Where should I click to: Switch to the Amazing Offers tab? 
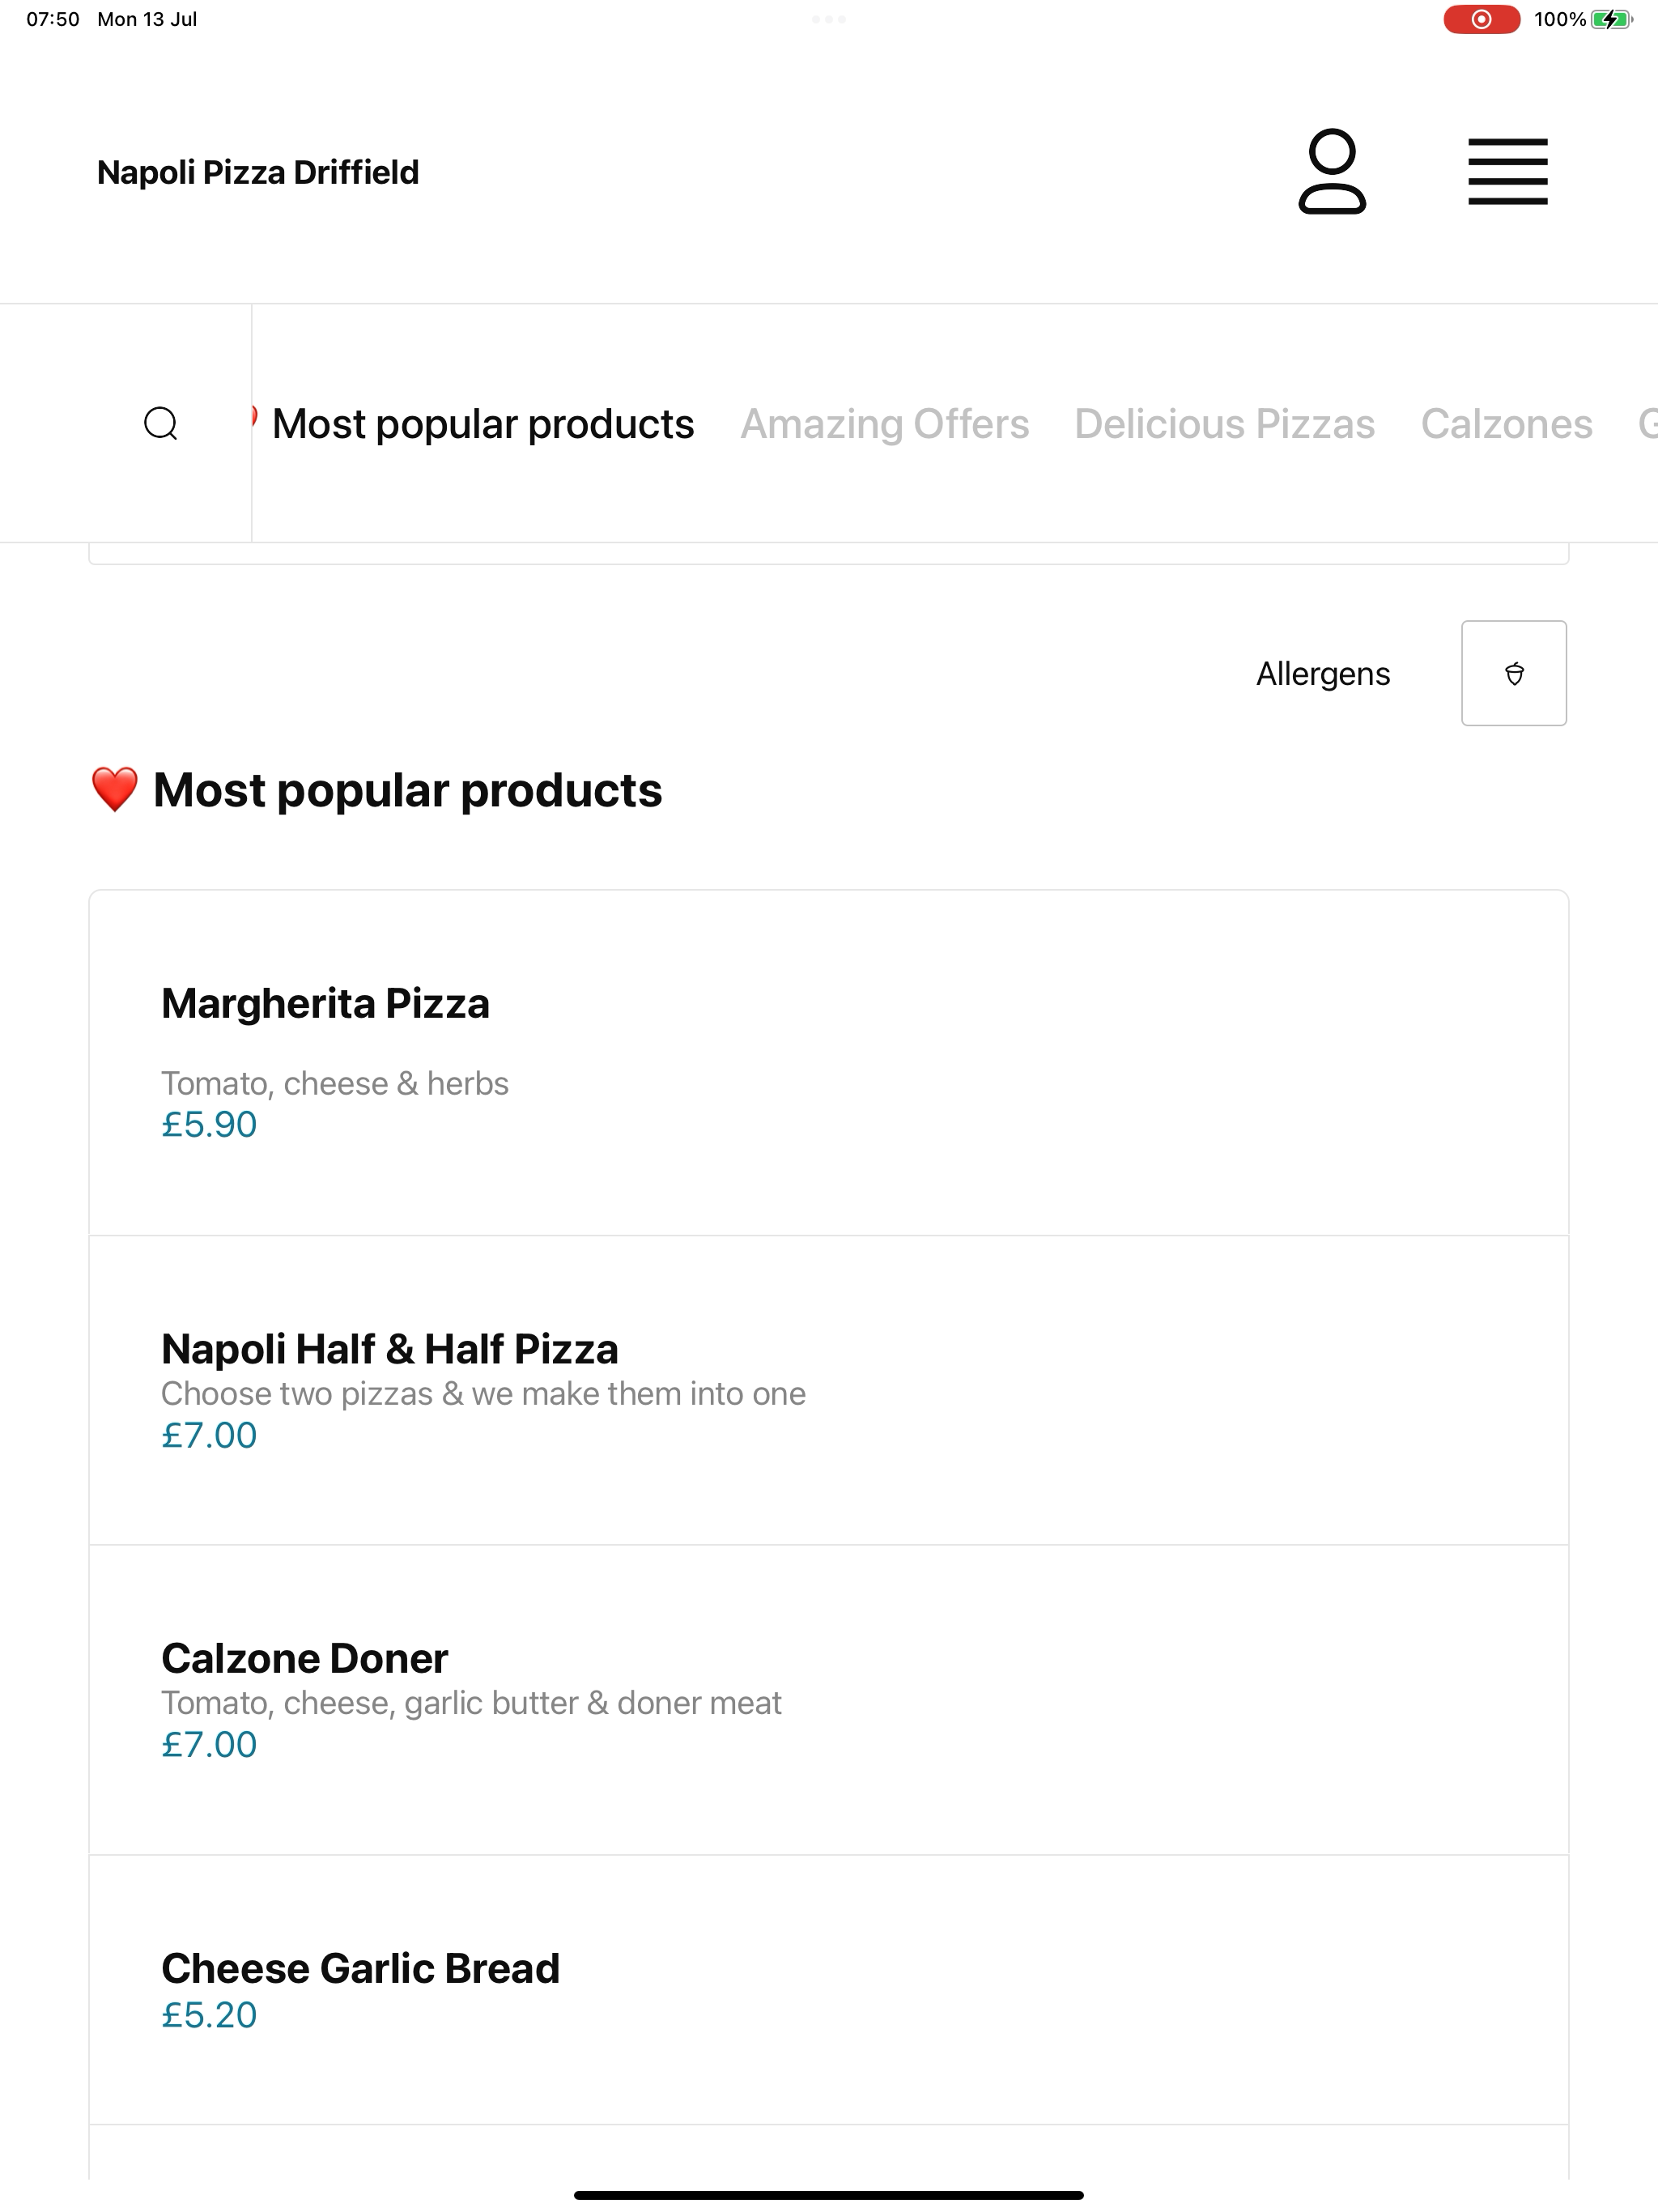click(884, 424)
